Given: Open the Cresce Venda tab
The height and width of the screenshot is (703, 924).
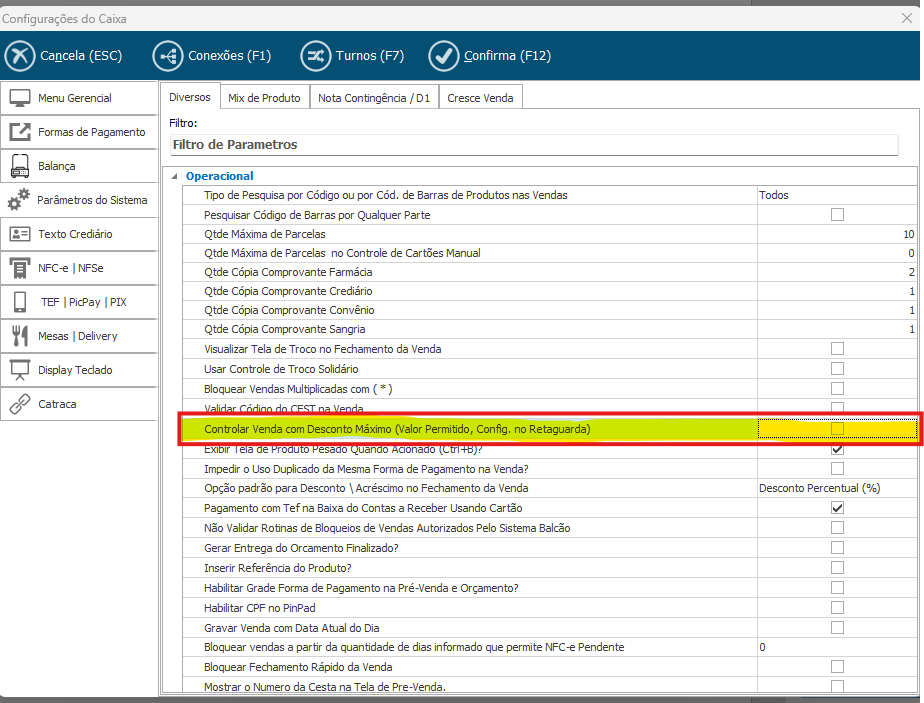Looking at the screenshot, I should (481, 98).
